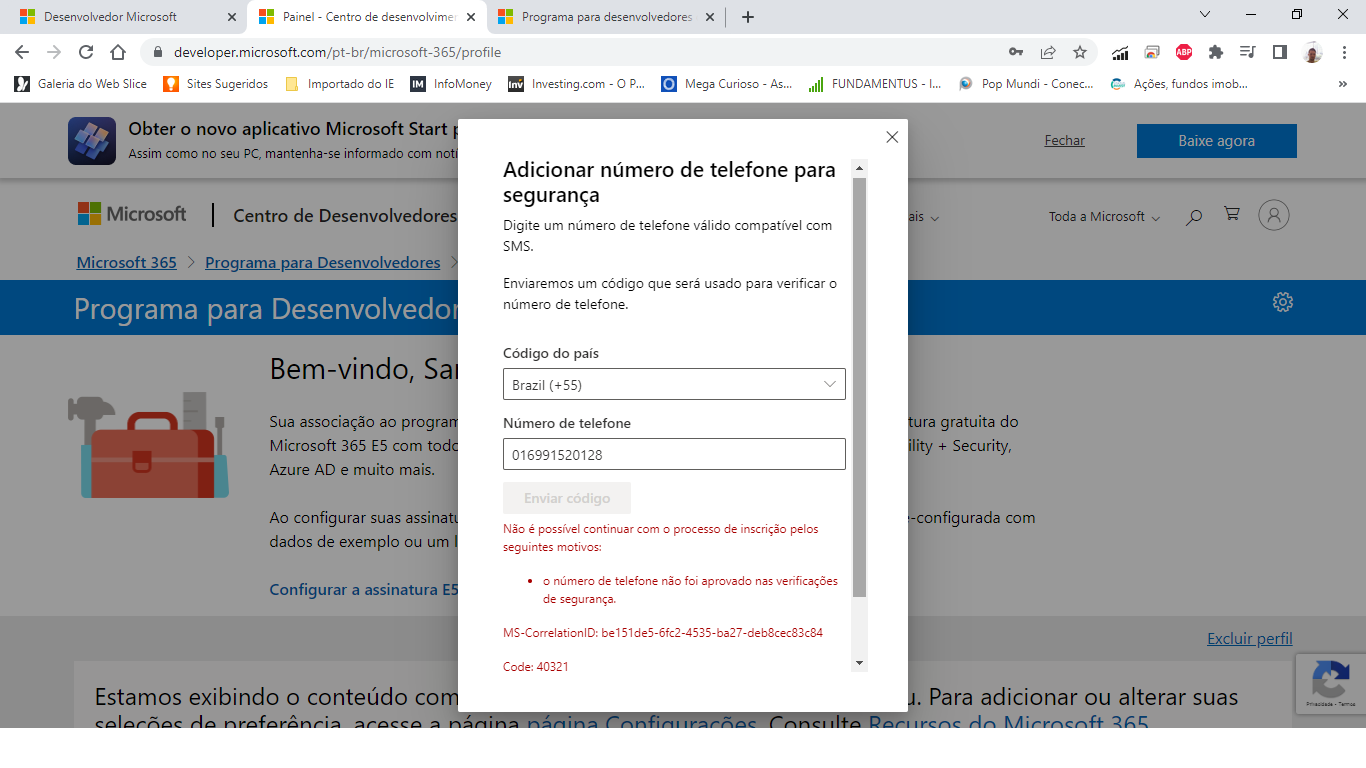This screenshot has height=768, width=1366.
Task: Click the Code: 40321 error text
Action: 536,666
